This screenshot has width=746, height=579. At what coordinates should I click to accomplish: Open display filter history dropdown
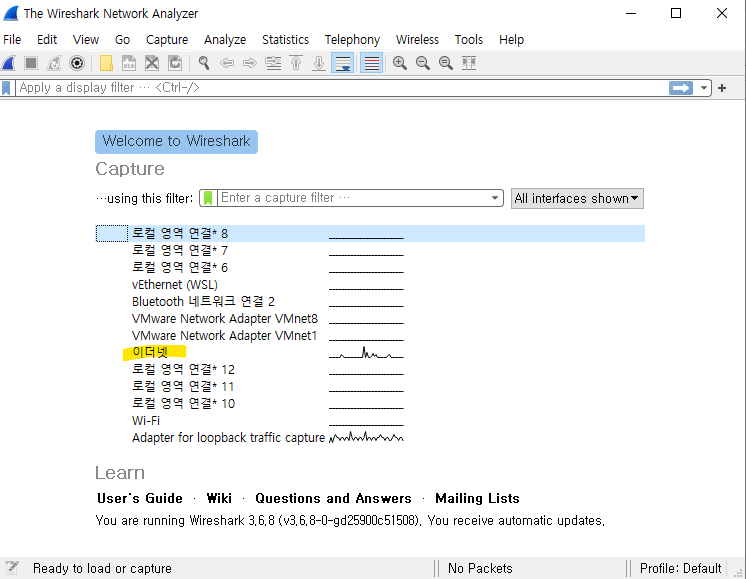tap(703, 88)
